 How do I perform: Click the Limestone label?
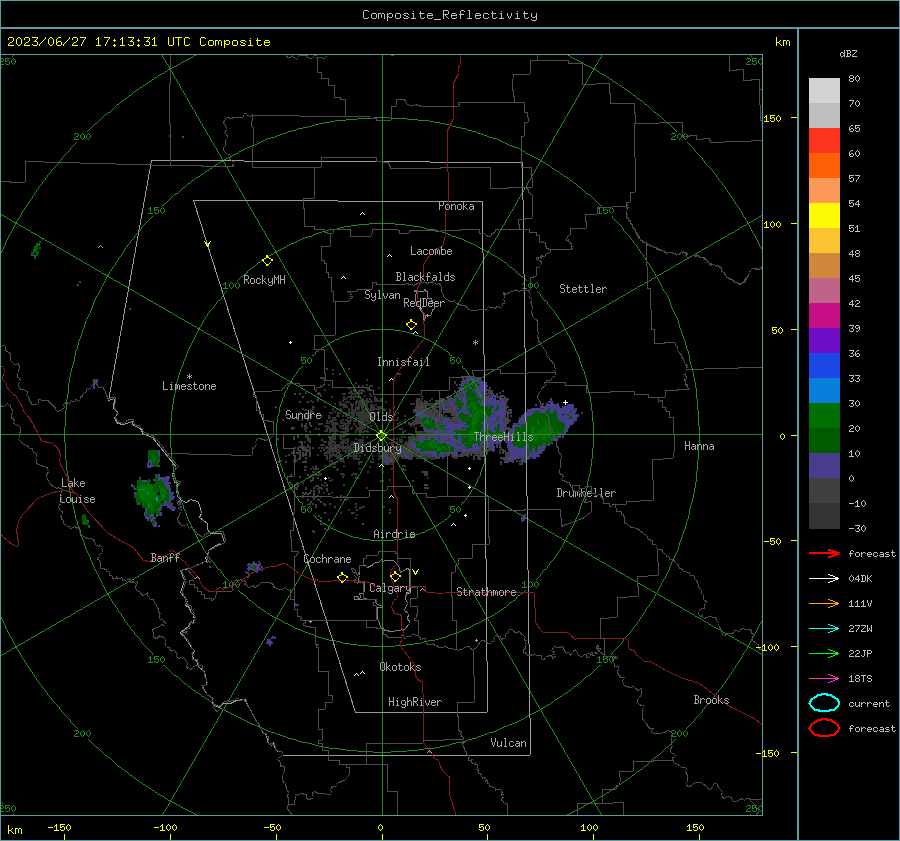pyautogui.click(x=189, y=386)
